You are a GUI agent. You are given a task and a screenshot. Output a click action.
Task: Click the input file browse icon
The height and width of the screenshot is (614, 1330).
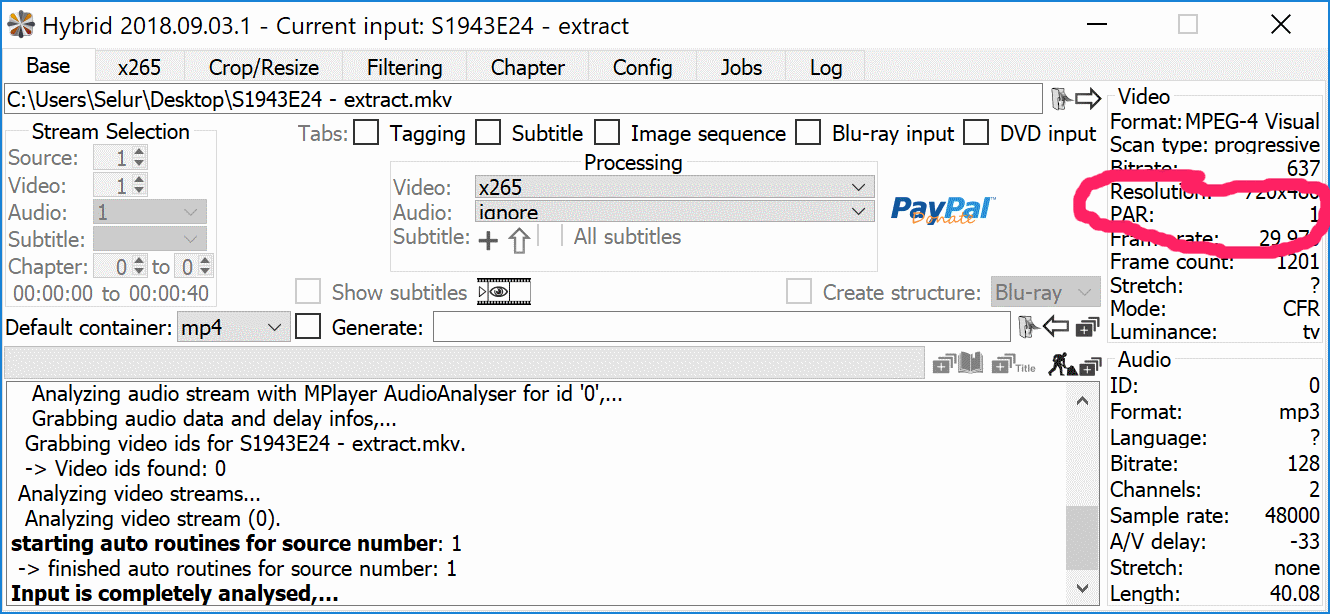1060,98
